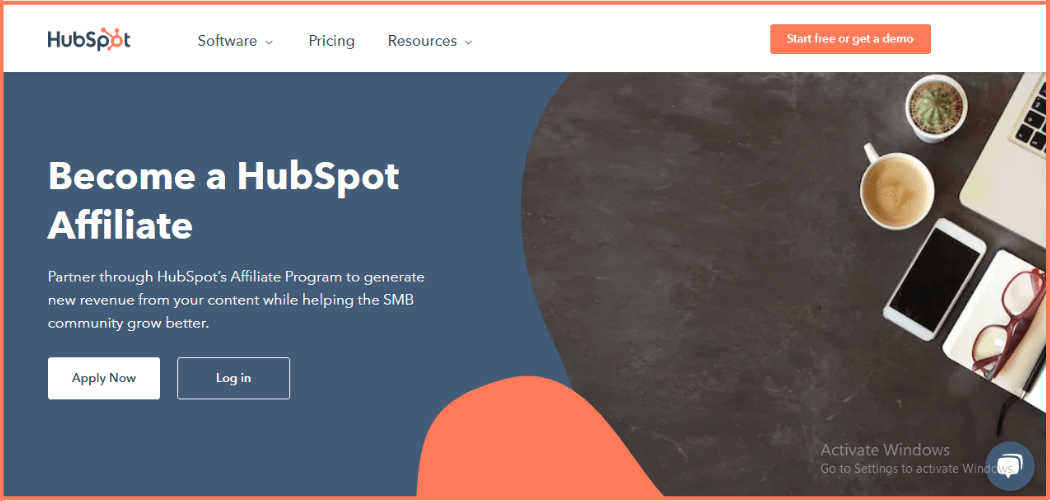Open the Software navigation menu
This screenshot has height=501, width=1050.
pos(235,41)
